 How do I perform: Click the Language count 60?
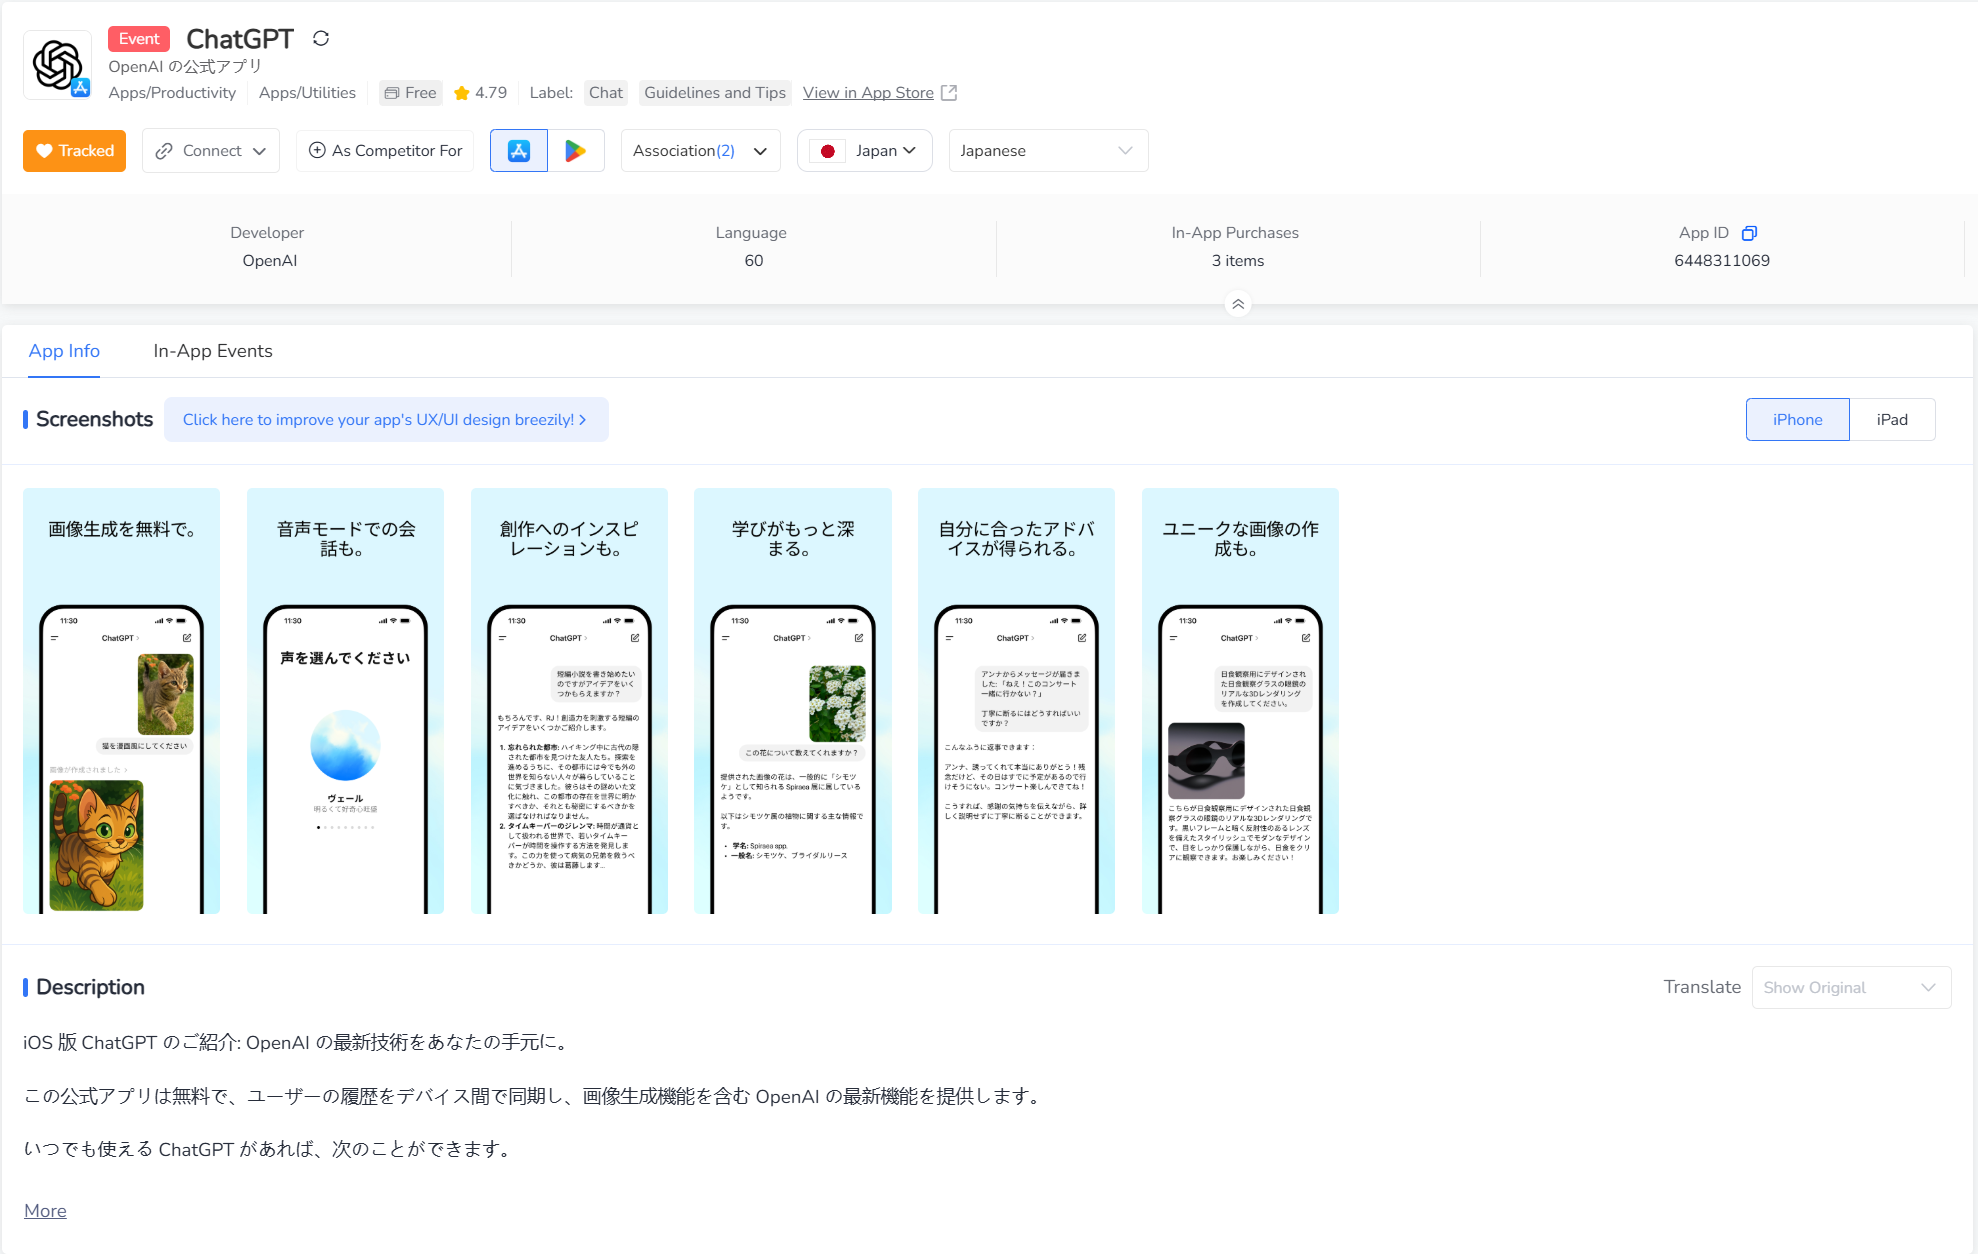754,261
